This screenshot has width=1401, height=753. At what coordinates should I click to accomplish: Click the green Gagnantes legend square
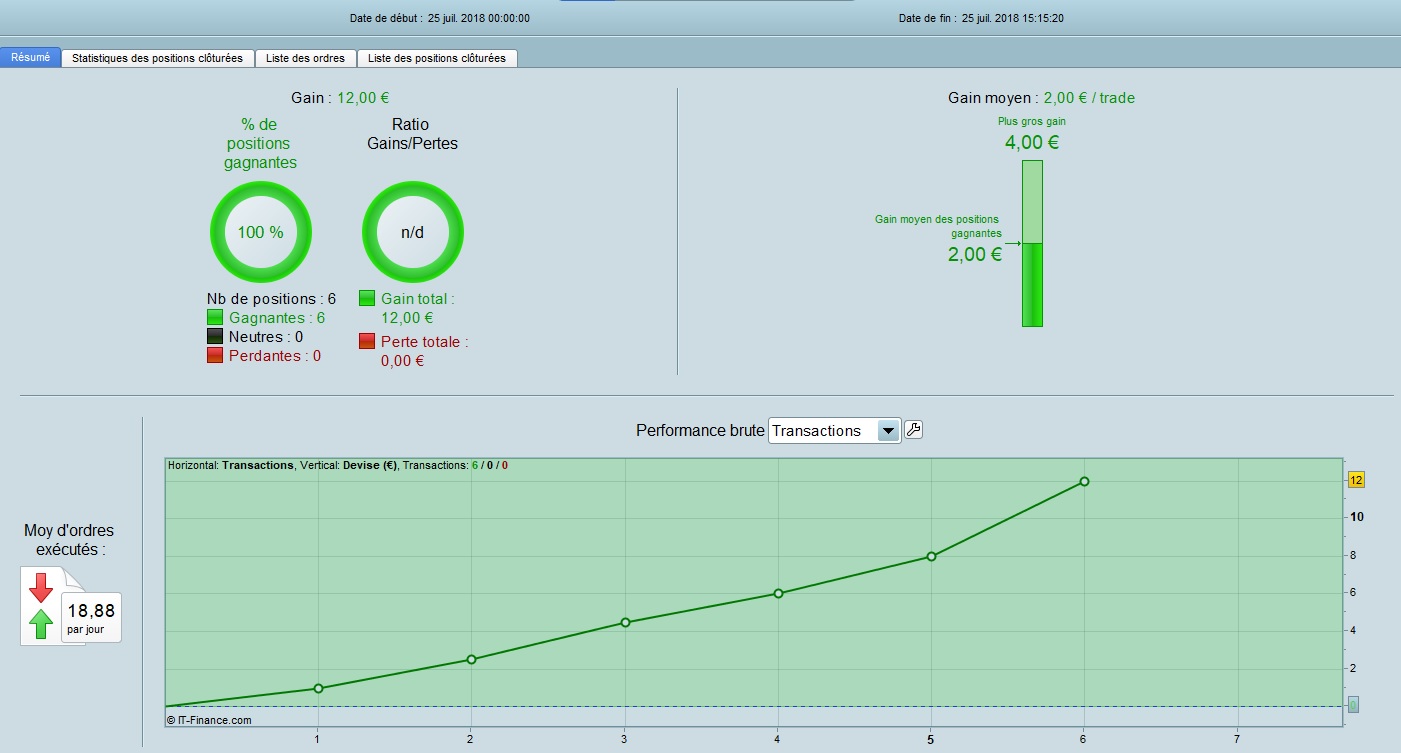(215, 318)
